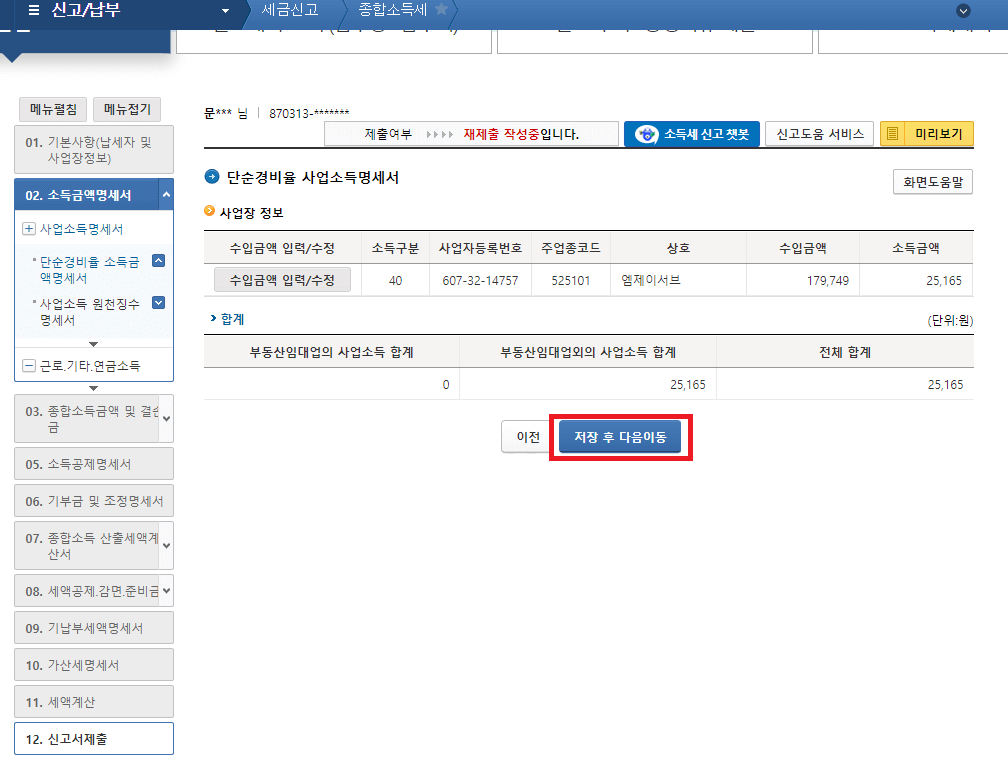Click the yellow document icon beside 미리보기
This screenshot has height=765, width=1008.
(x=892, y=134)
